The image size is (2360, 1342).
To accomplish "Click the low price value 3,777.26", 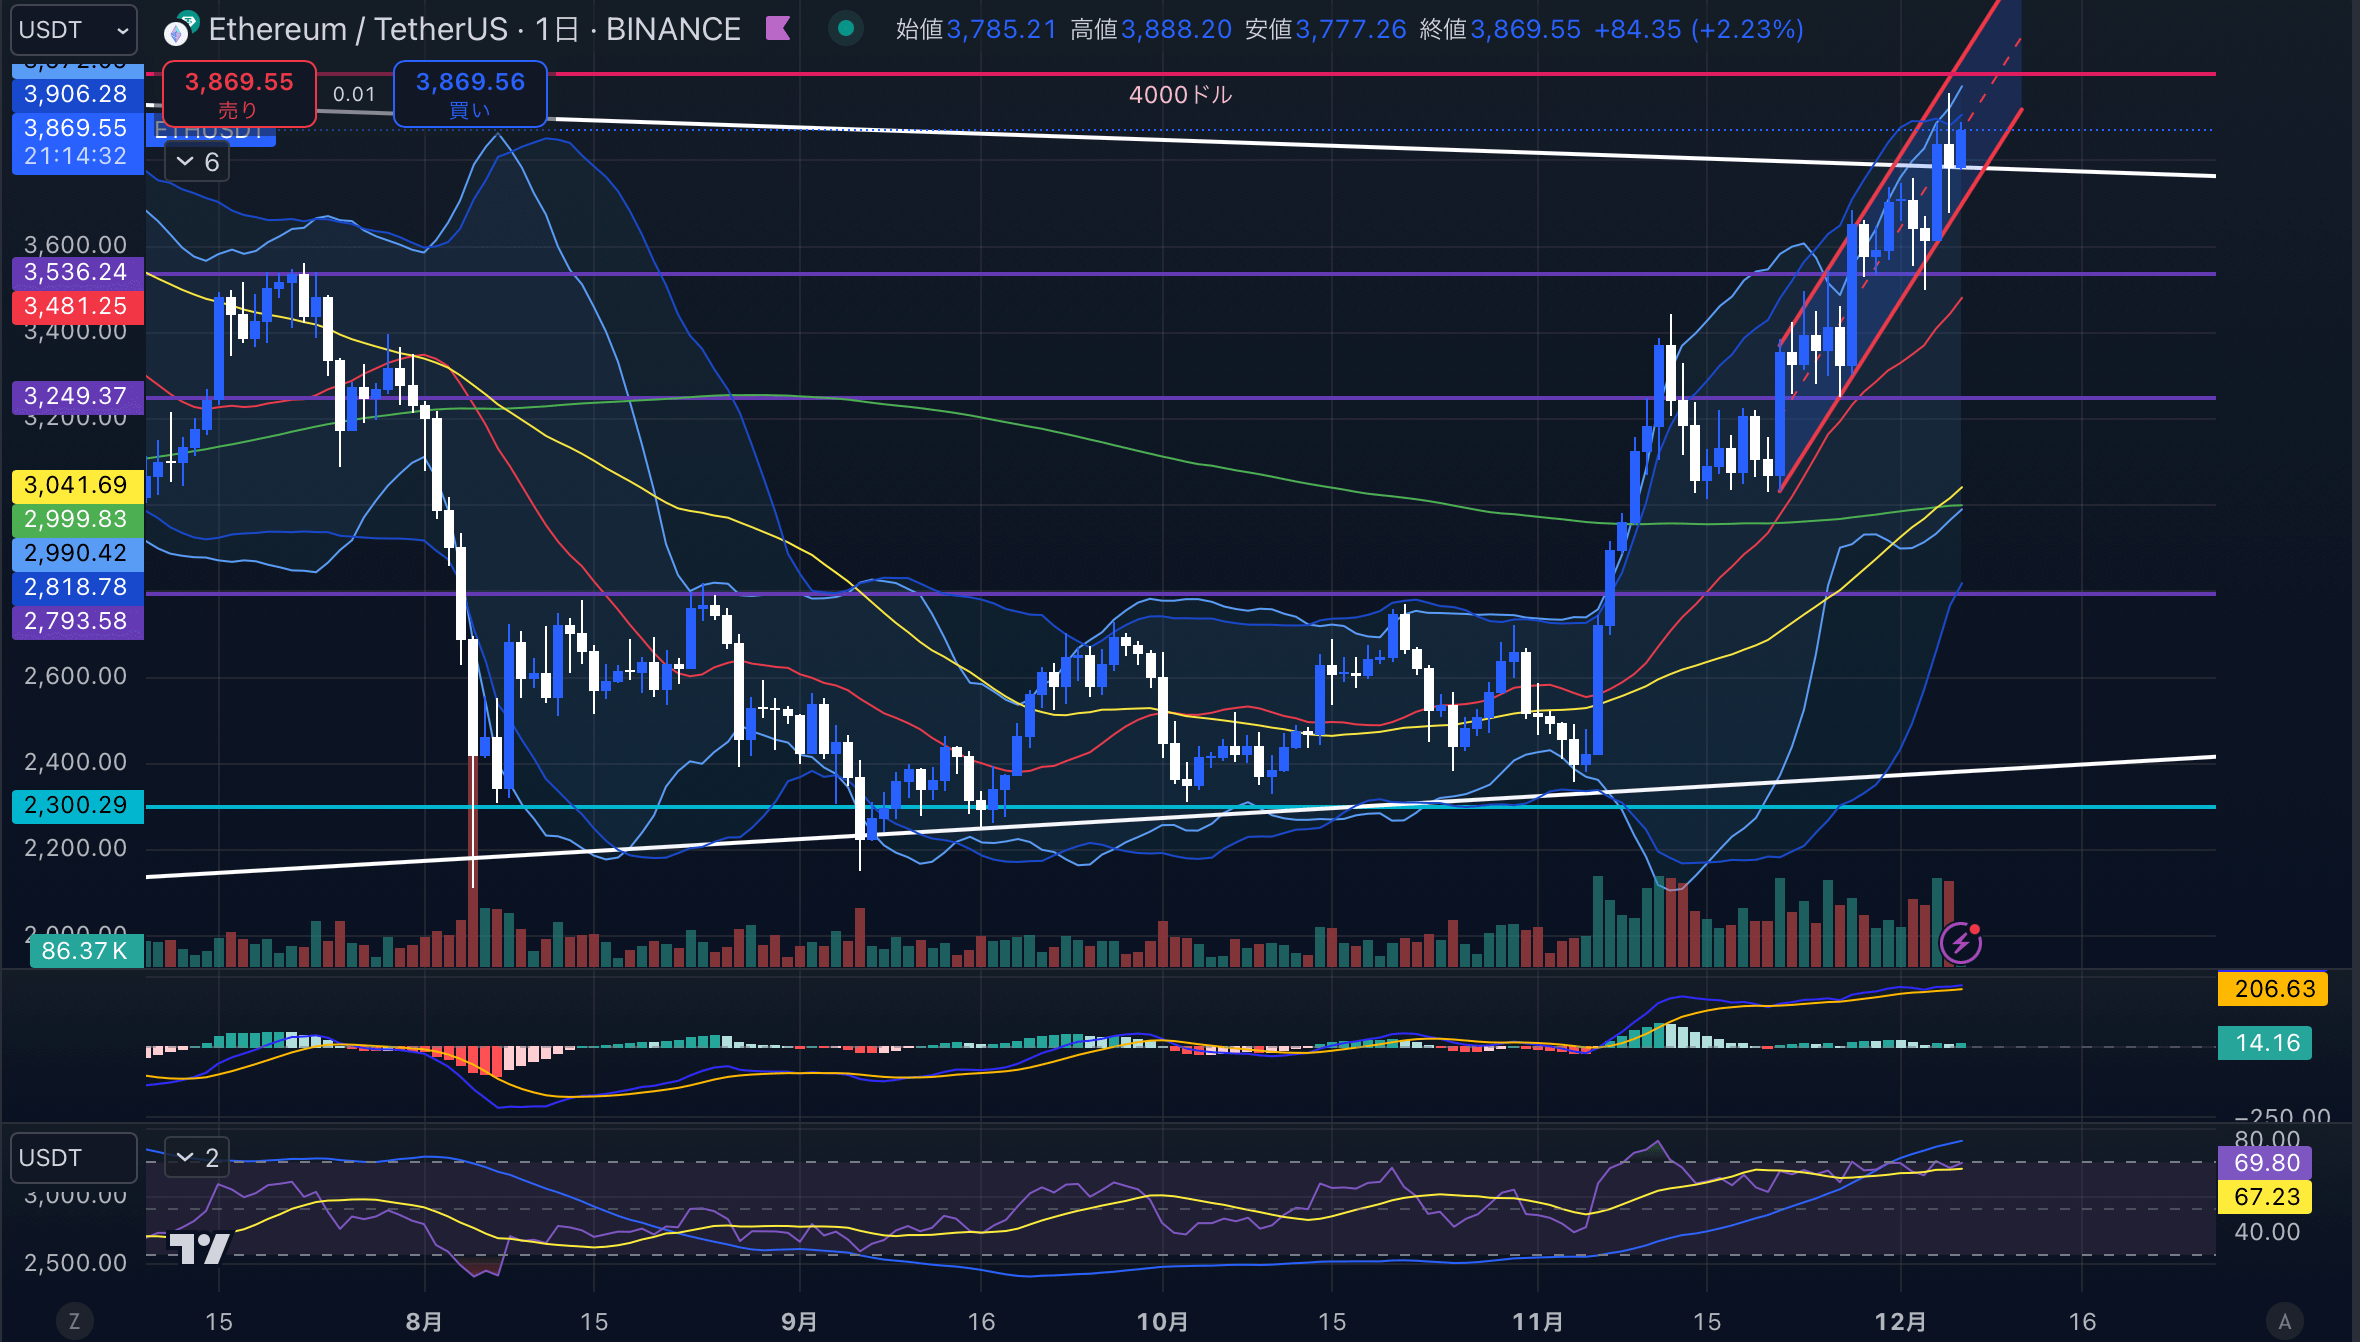I will 1351,30.
